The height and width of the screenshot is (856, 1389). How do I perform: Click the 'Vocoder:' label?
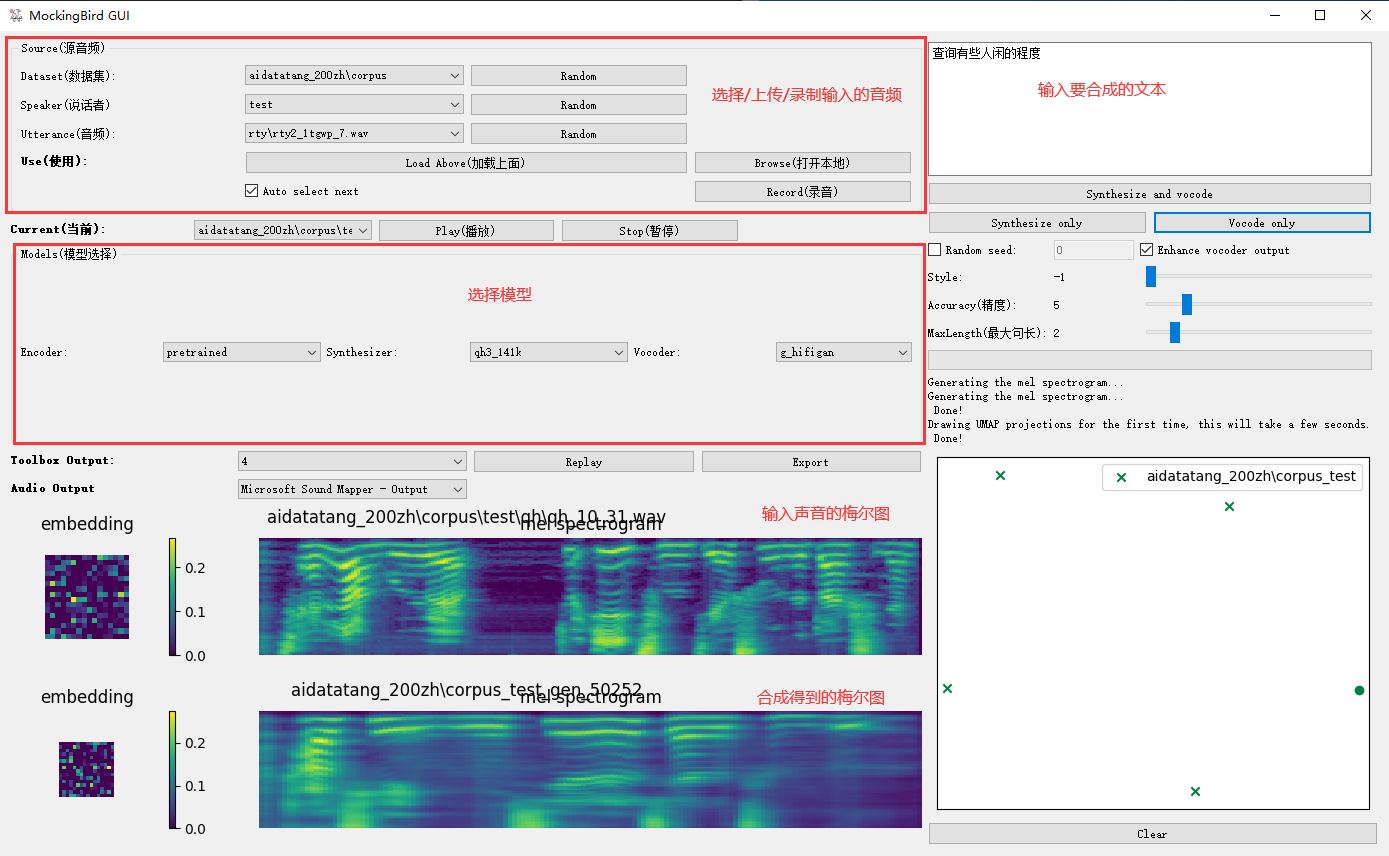pos(657,352)
